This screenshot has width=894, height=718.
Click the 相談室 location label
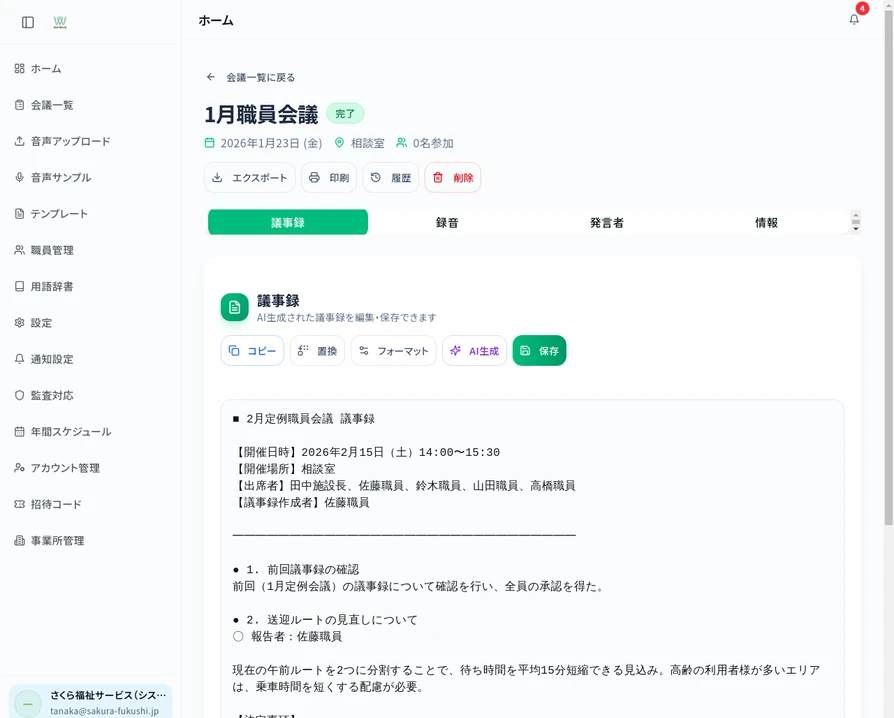(368, 143)
